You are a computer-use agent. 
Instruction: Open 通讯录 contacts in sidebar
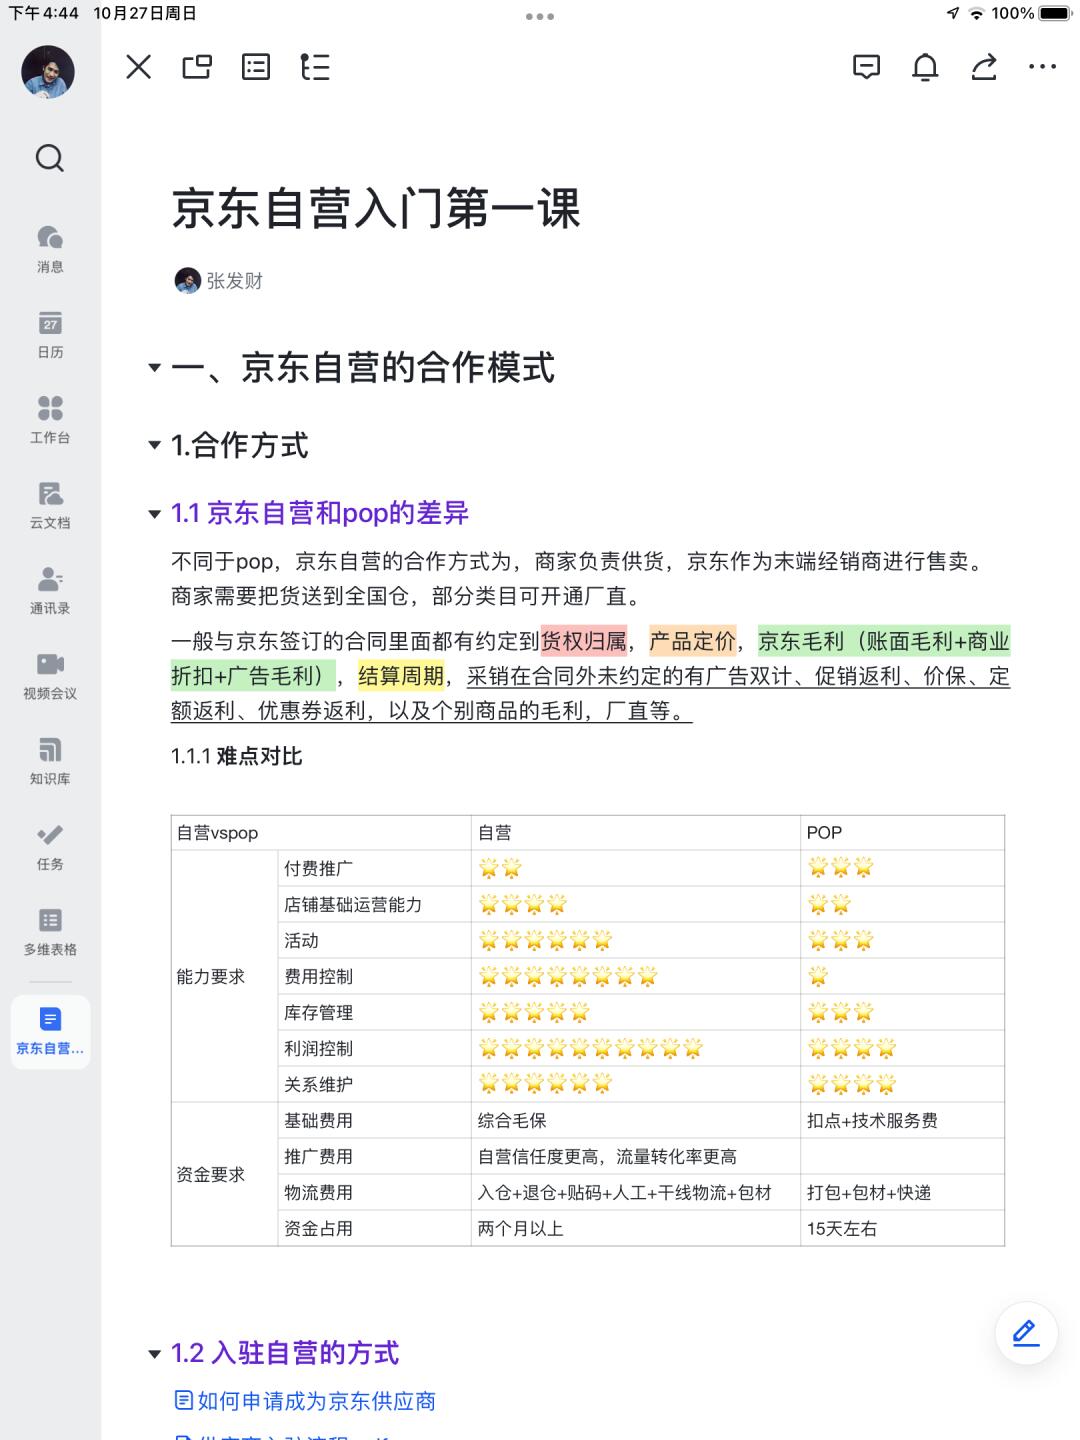50,590
